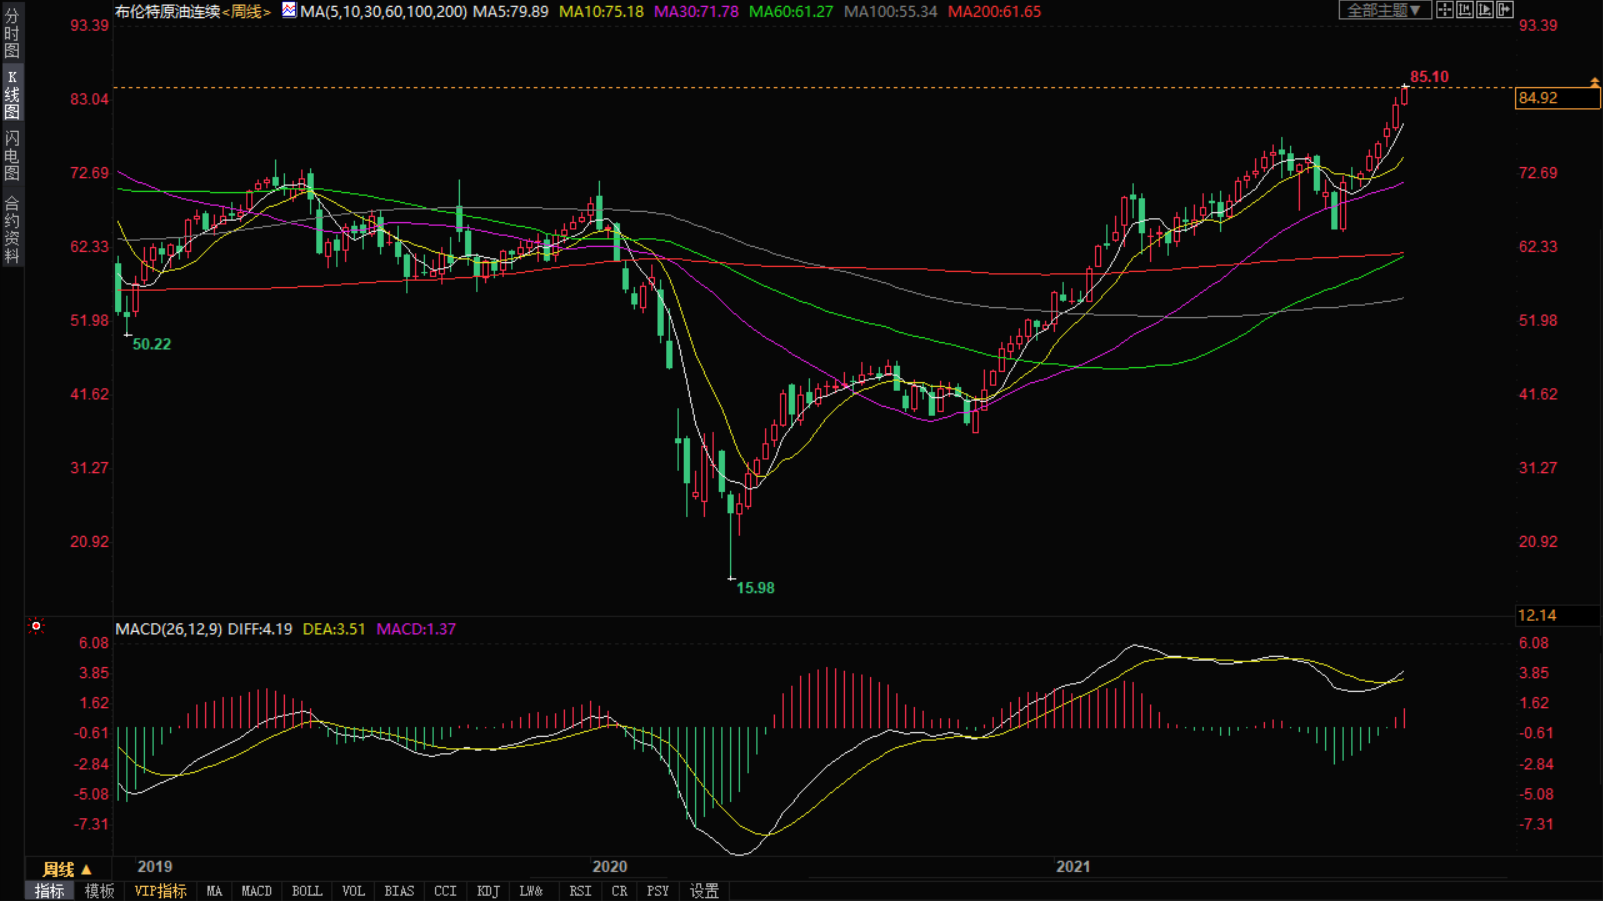Click the playback arrow chart icon
Image resolution: width=1603 pixels, height=901 pixels.
pyautogui.click(x=1485, y=10)
